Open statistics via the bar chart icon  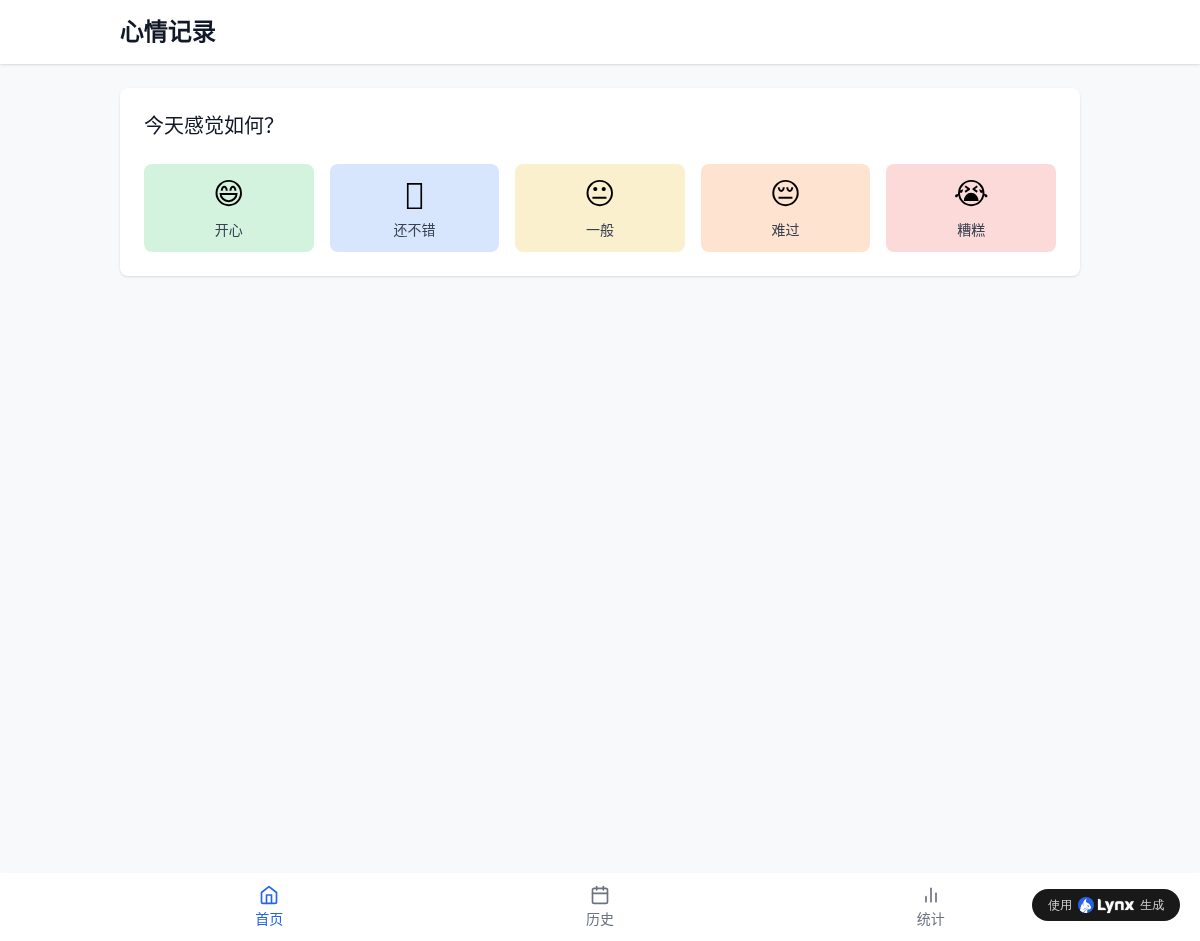[x=931, y=895]
